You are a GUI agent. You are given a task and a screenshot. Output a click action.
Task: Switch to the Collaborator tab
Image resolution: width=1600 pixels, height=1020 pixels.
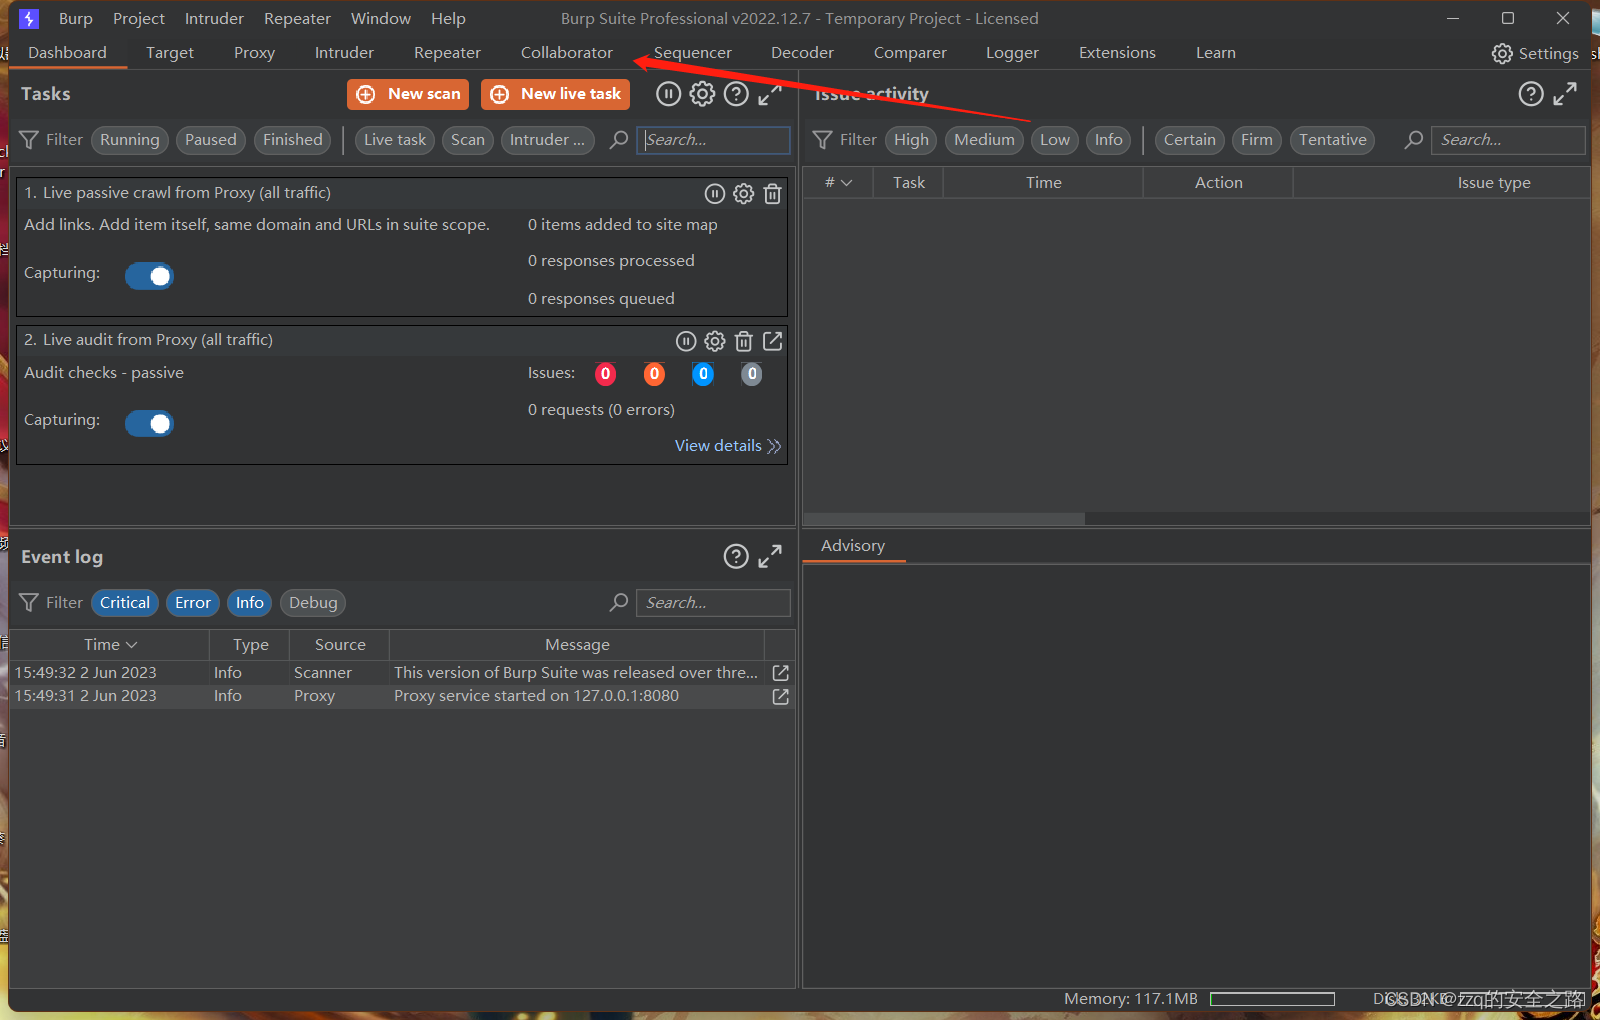pyautogui.click(x=567, y=53)
